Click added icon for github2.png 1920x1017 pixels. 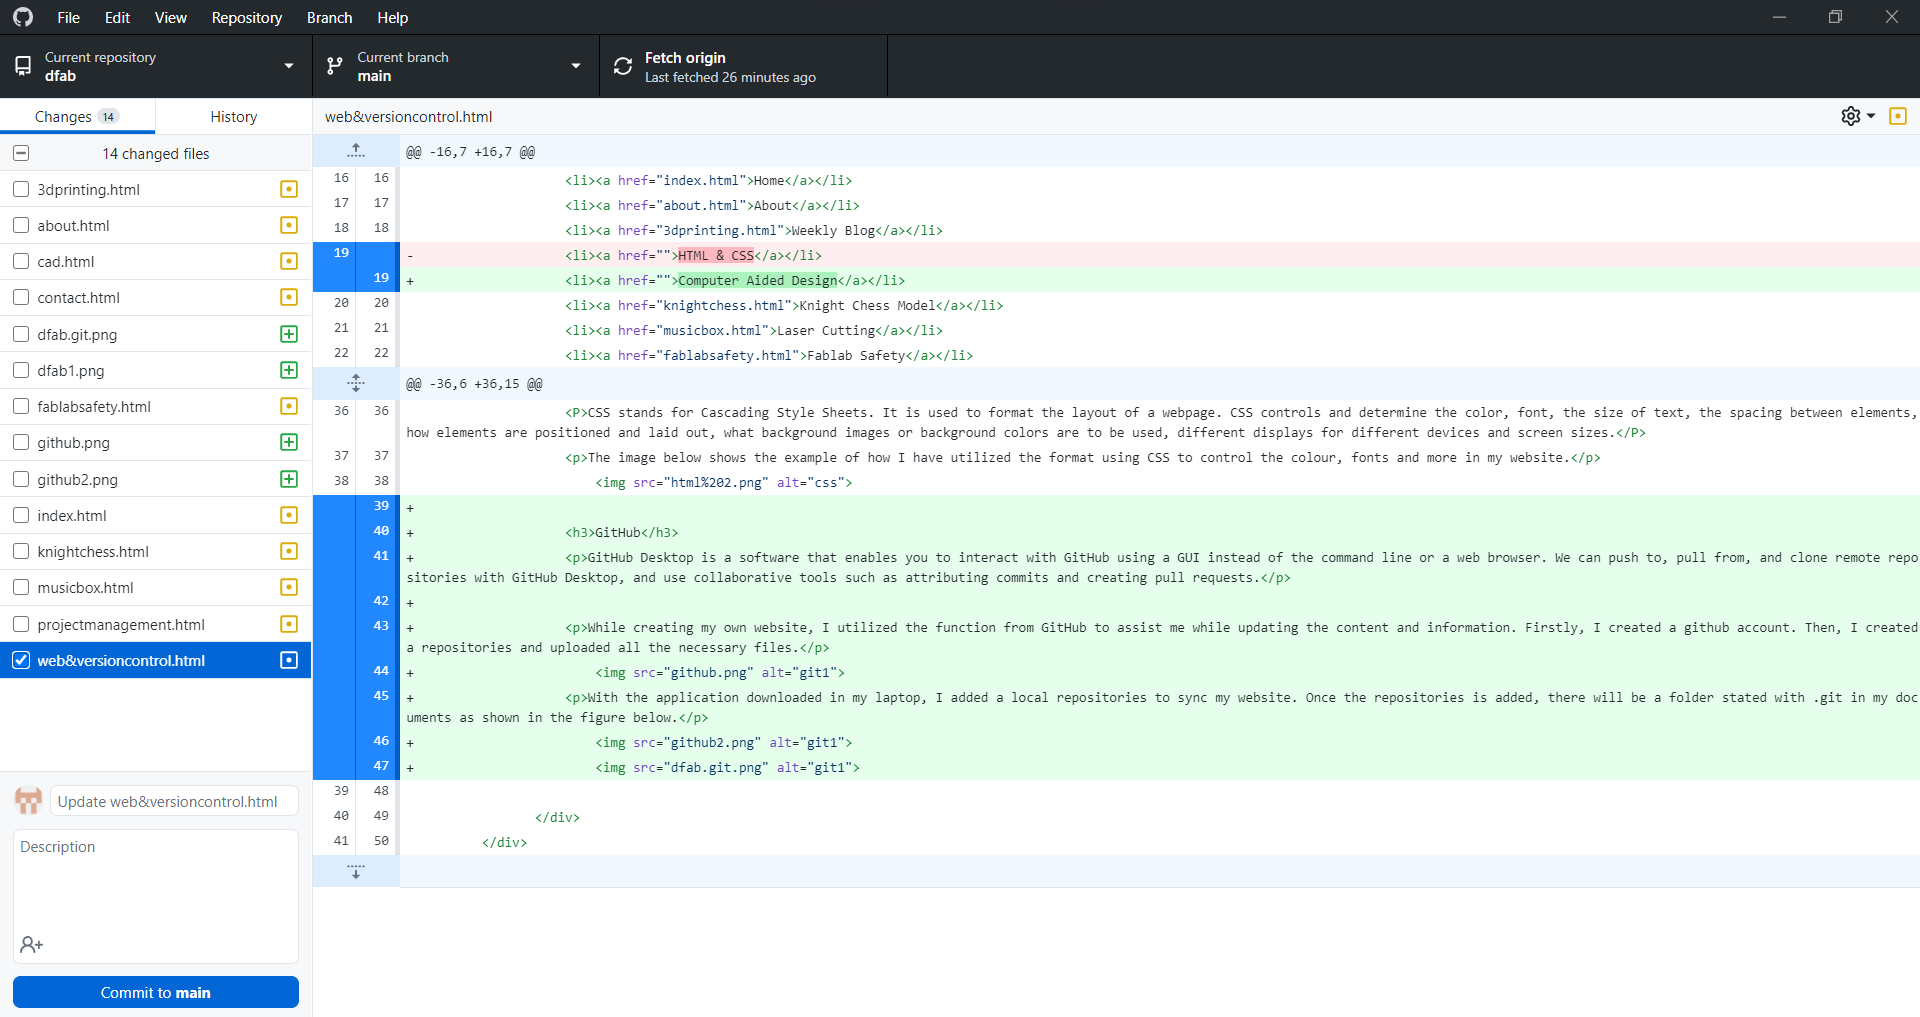coord(289,479)
